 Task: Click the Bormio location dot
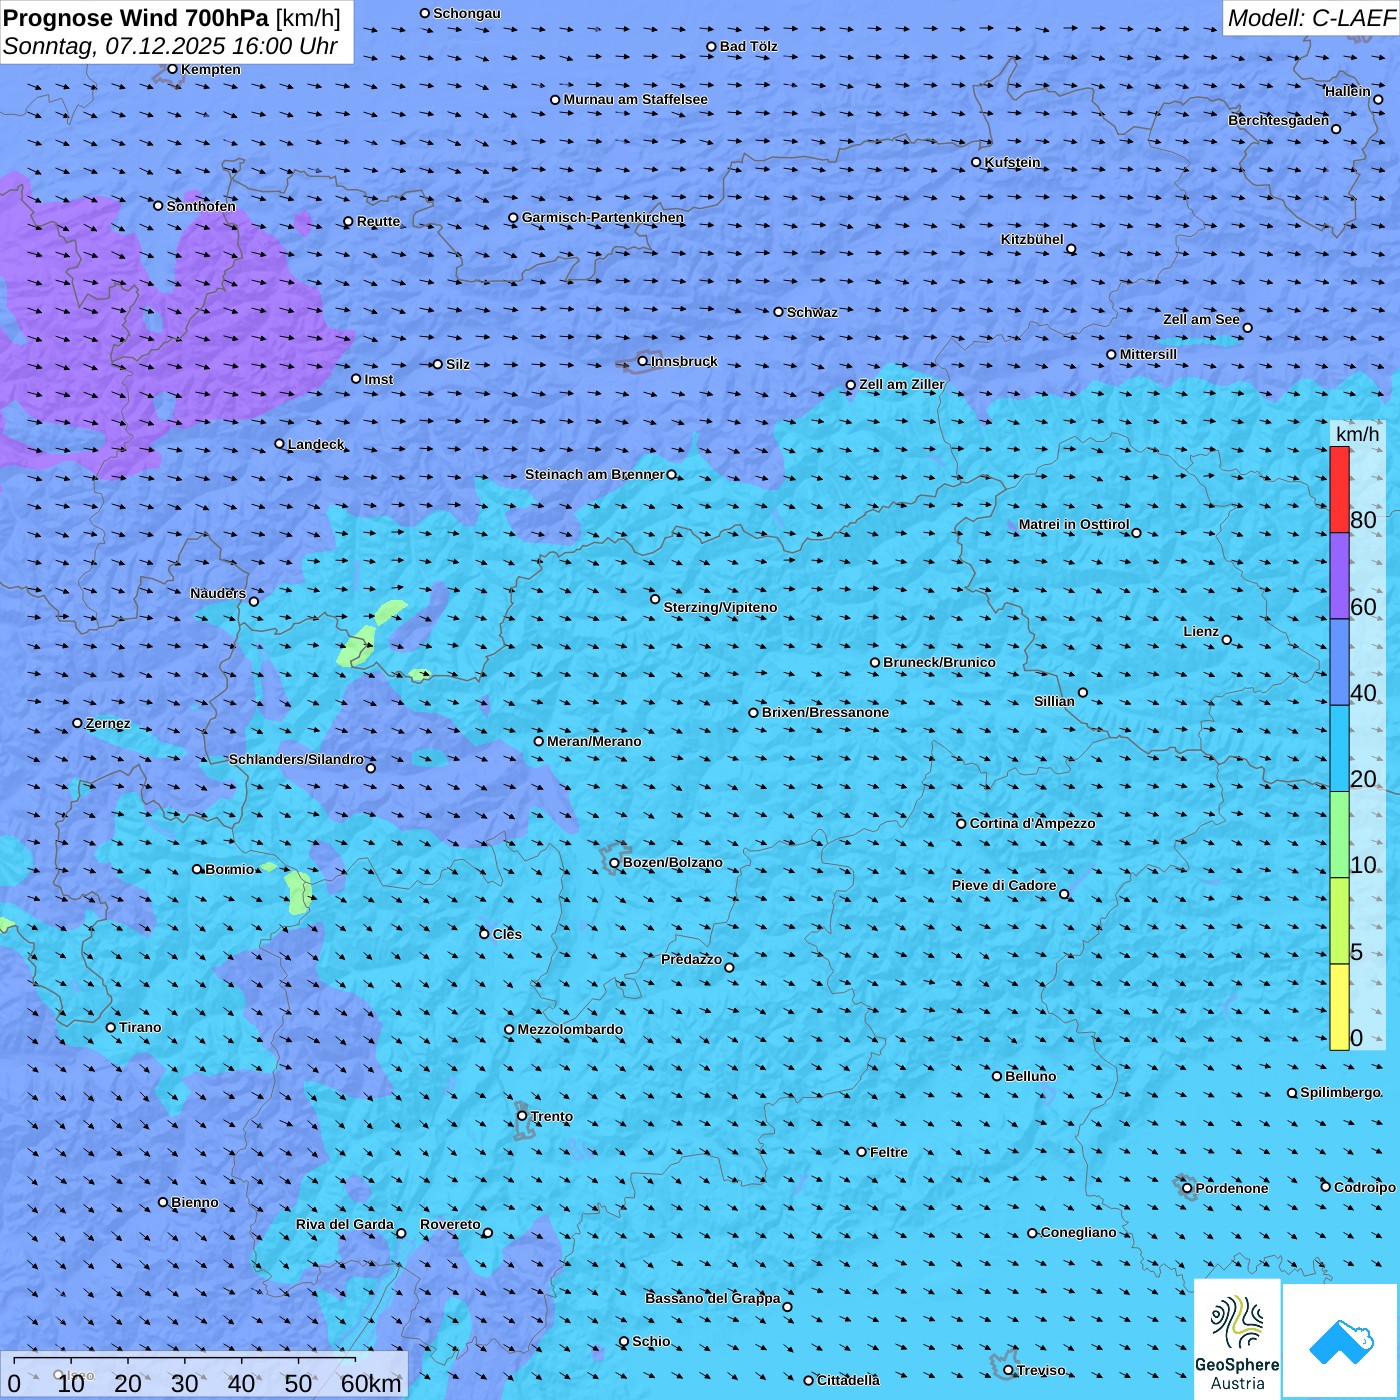coord(197,869)
